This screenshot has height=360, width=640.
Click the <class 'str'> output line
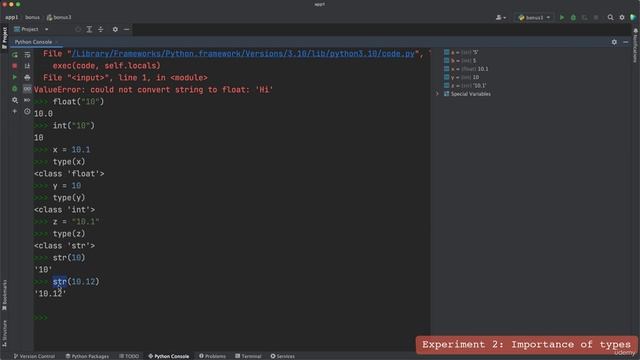click(x=64, y=246)
